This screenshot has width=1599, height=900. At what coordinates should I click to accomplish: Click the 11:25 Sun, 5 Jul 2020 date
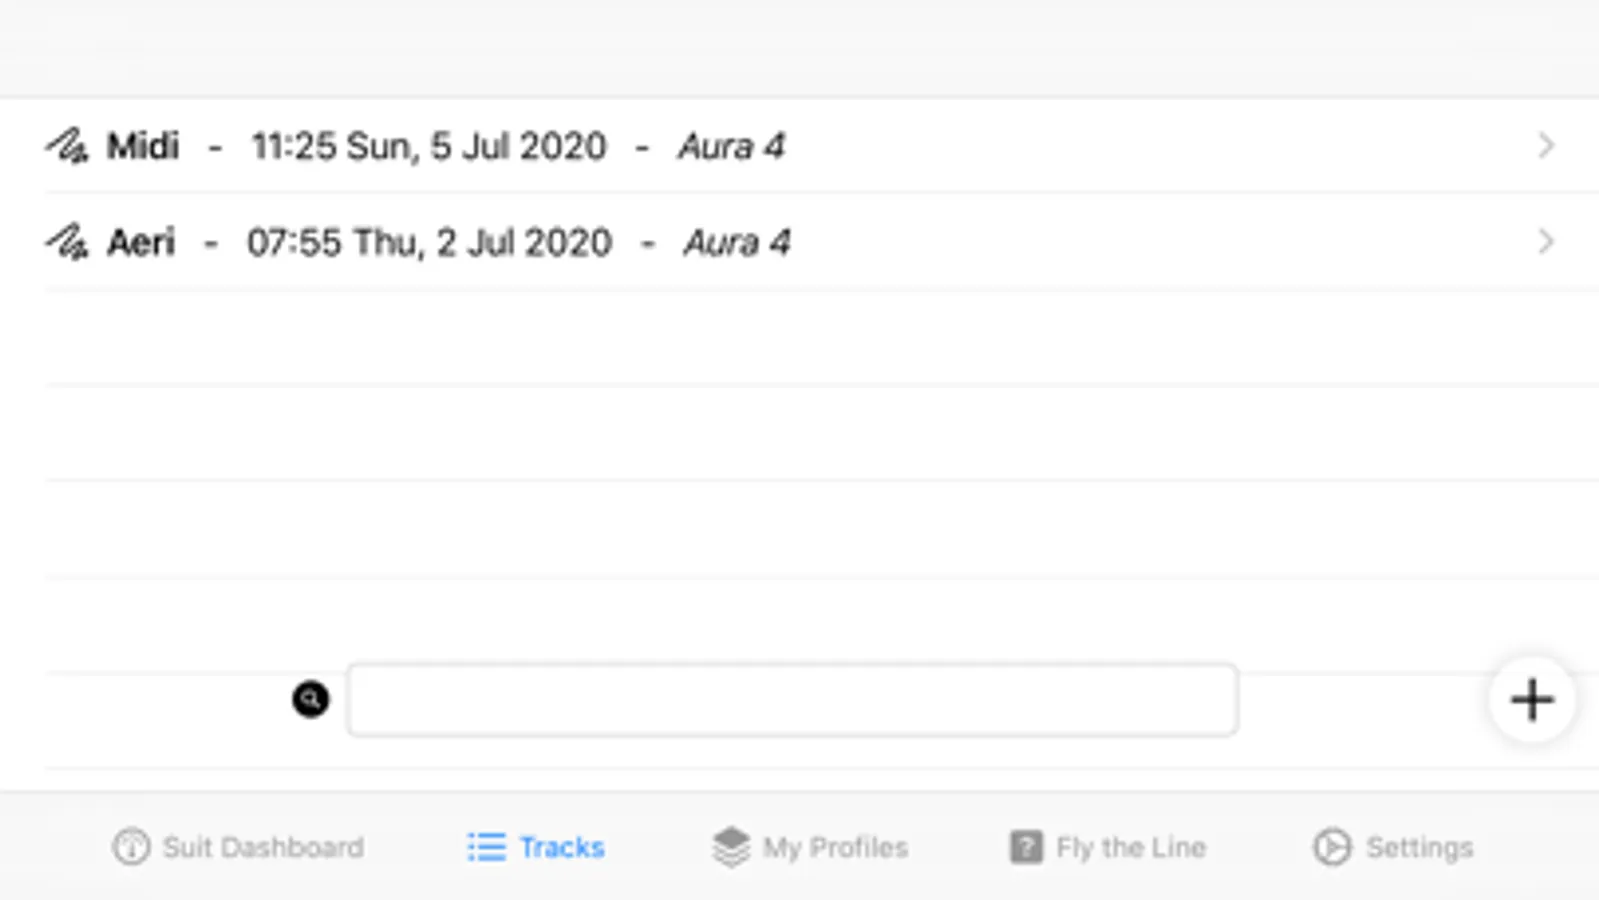click(x=428, y=146)
